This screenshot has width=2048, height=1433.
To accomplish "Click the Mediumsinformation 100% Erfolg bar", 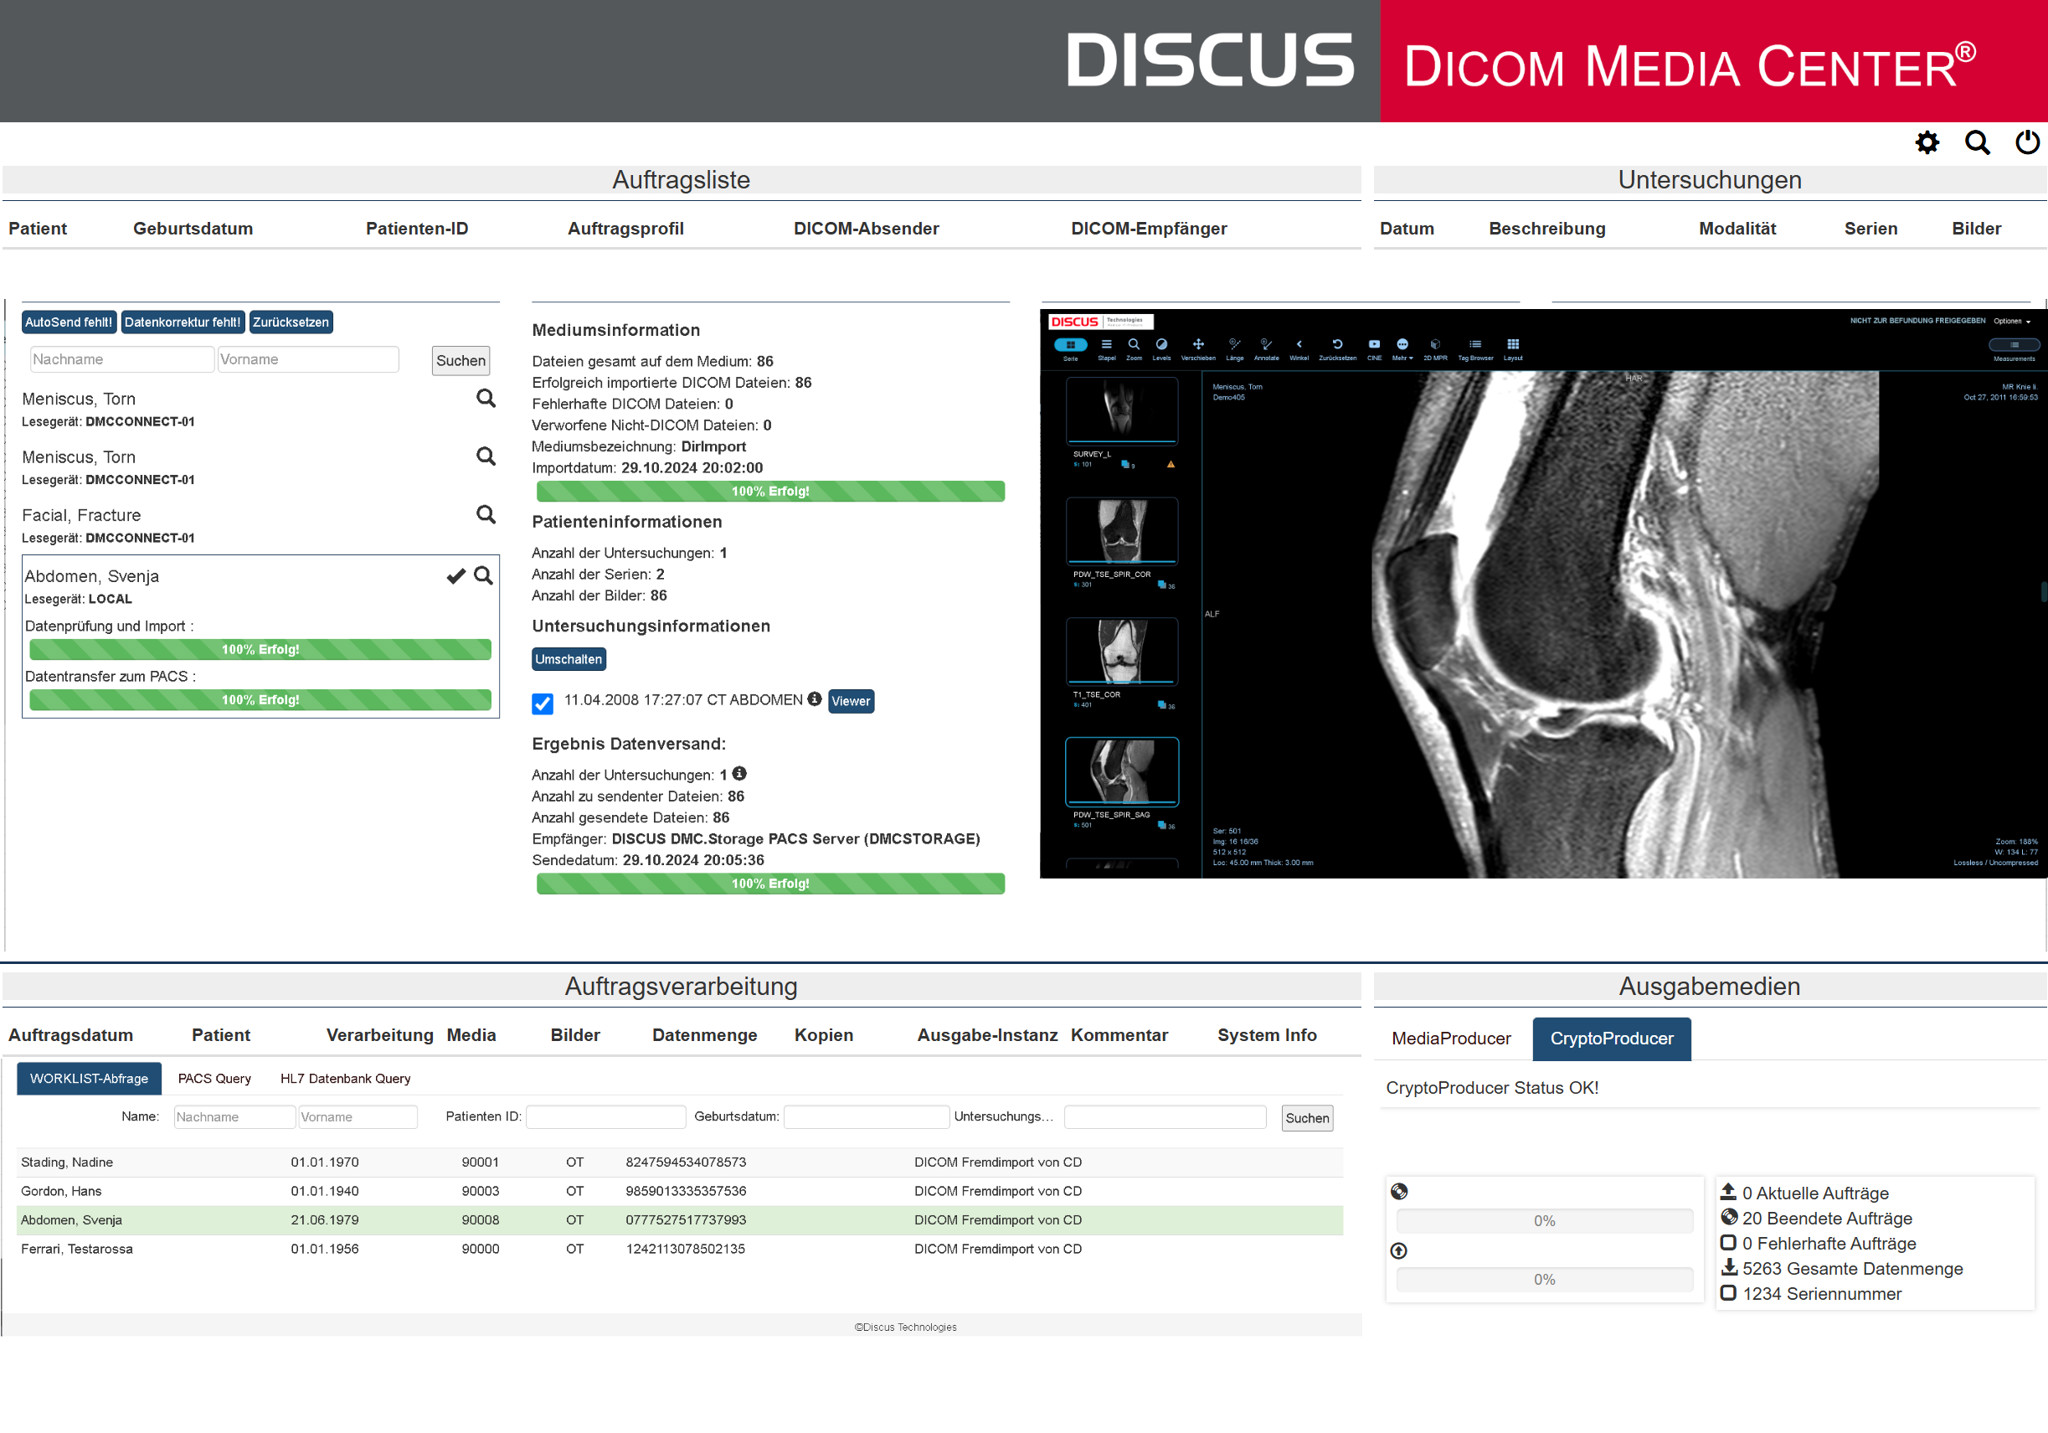I will click(x=770, y=491).
